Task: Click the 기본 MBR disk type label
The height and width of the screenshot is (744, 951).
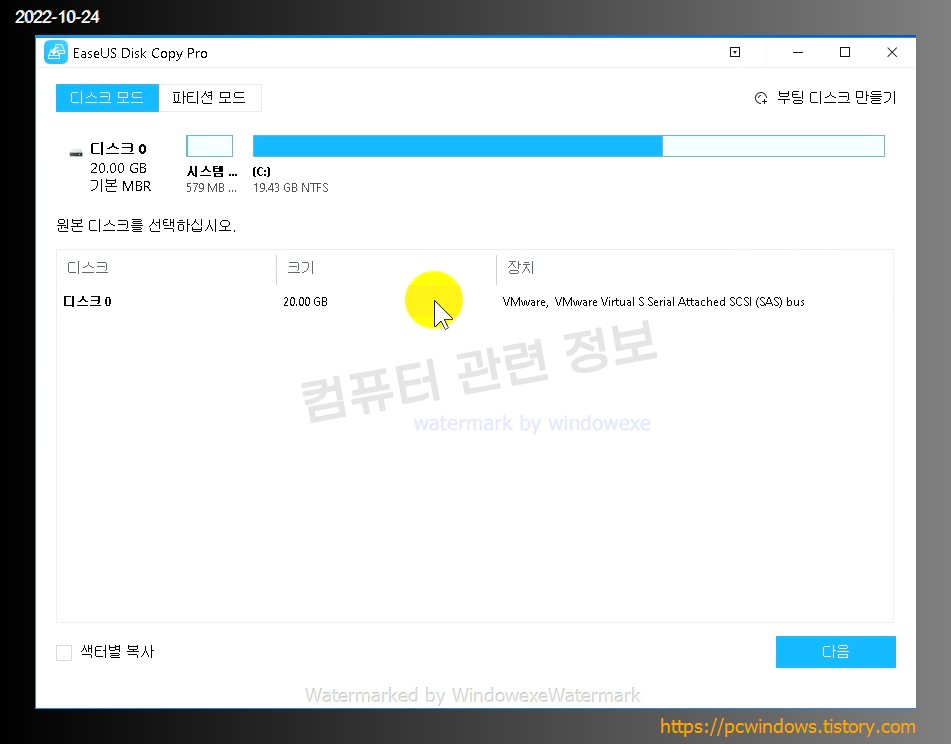Action: [120, 186]
